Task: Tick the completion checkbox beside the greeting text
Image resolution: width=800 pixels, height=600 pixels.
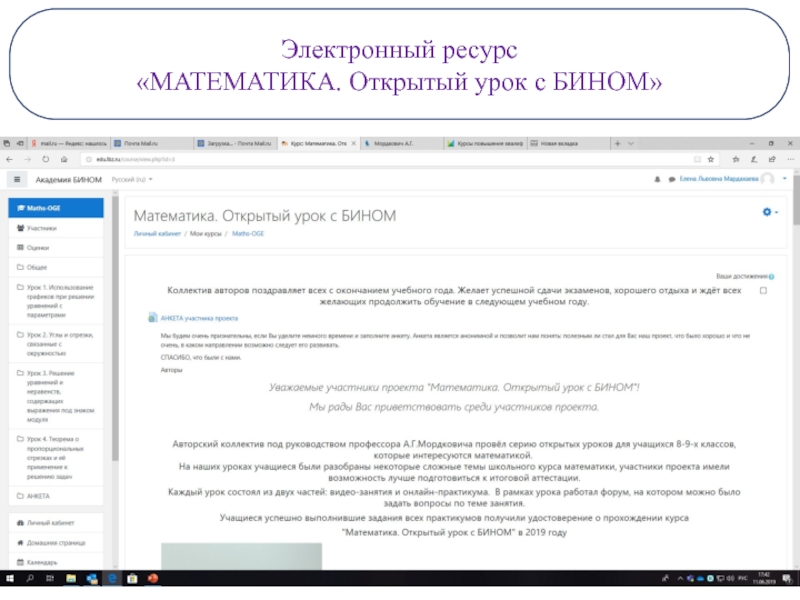Action: 763,290
